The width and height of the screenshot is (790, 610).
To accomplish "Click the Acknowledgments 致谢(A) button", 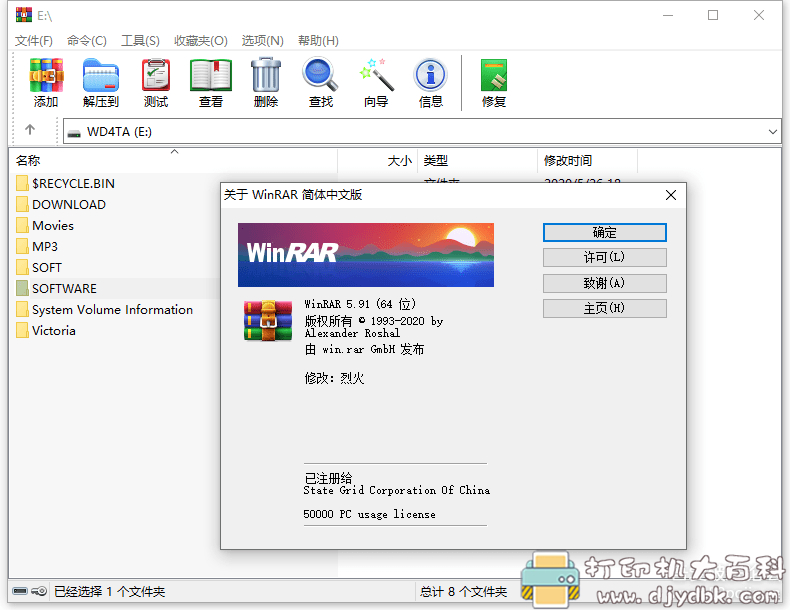I will coord(605,283).
